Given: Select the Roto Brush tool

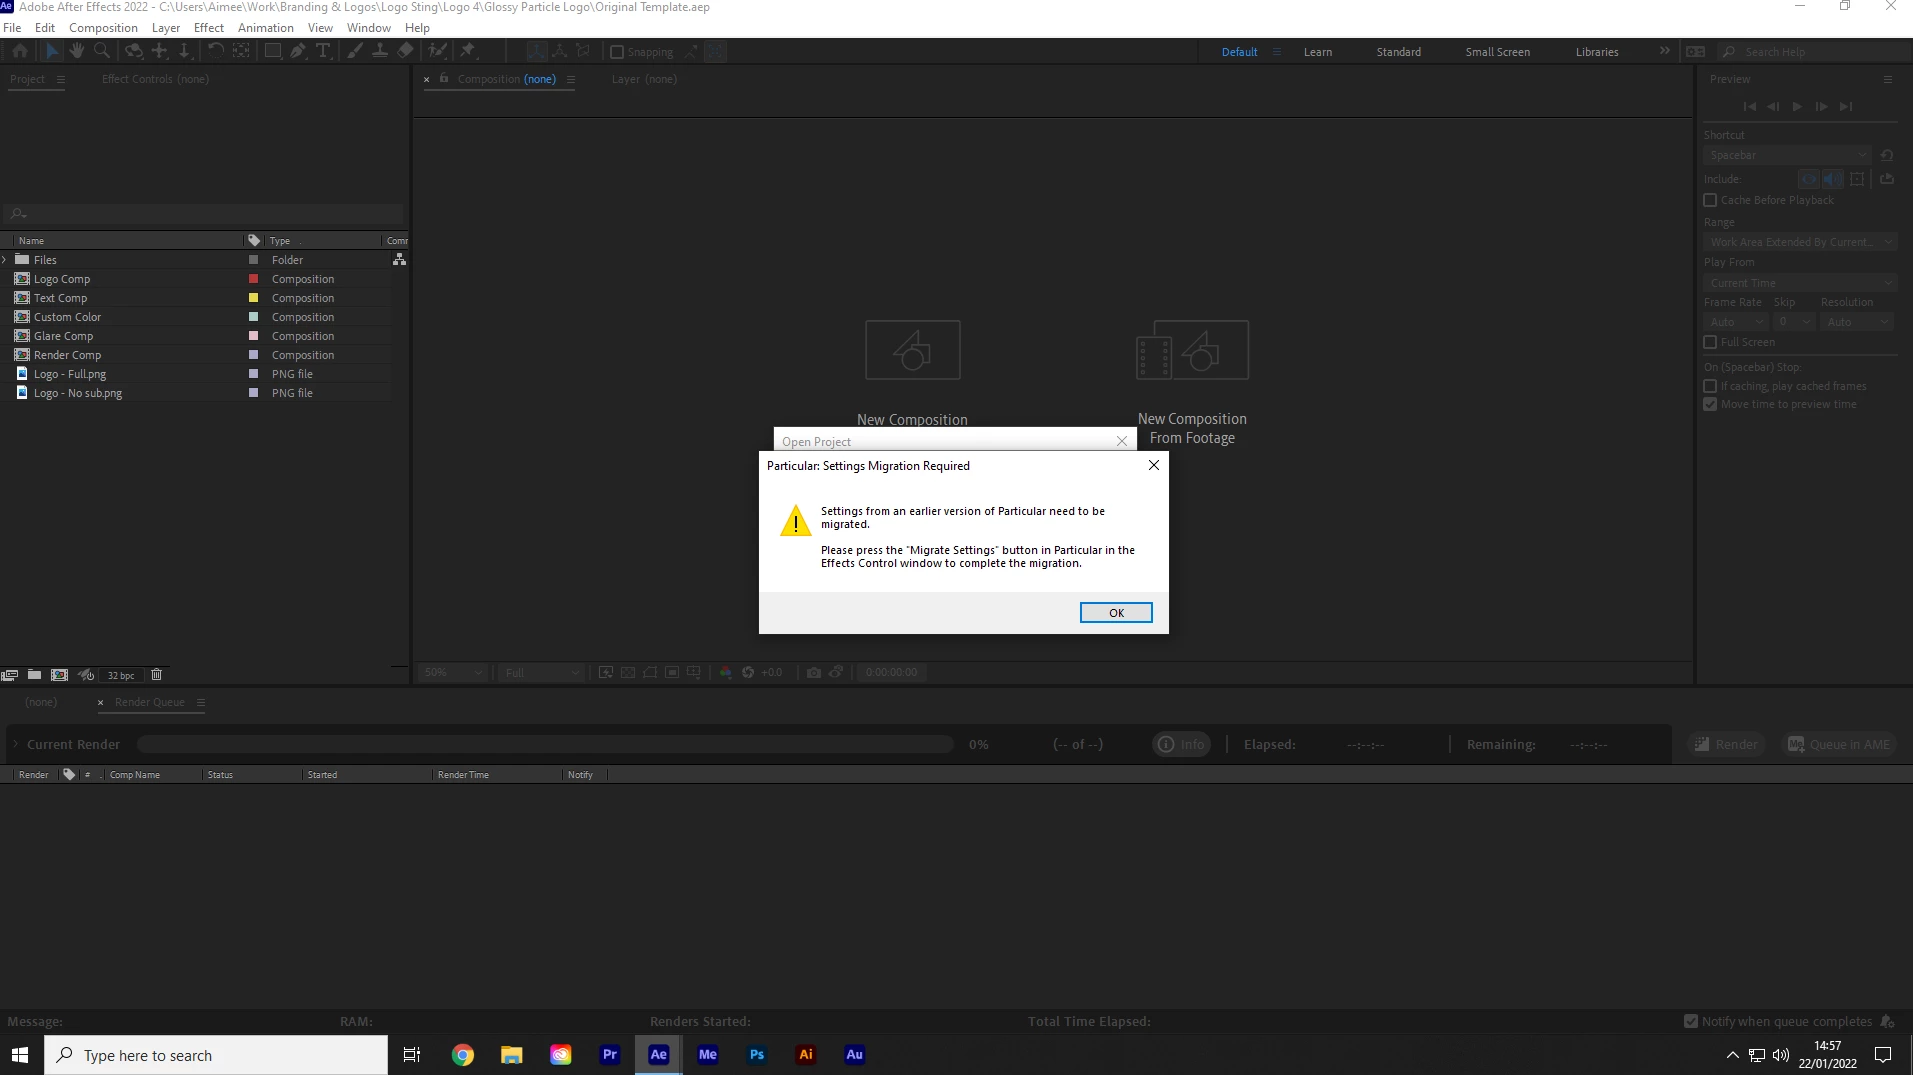Looking at the screenshot, I should coord(437,51).
